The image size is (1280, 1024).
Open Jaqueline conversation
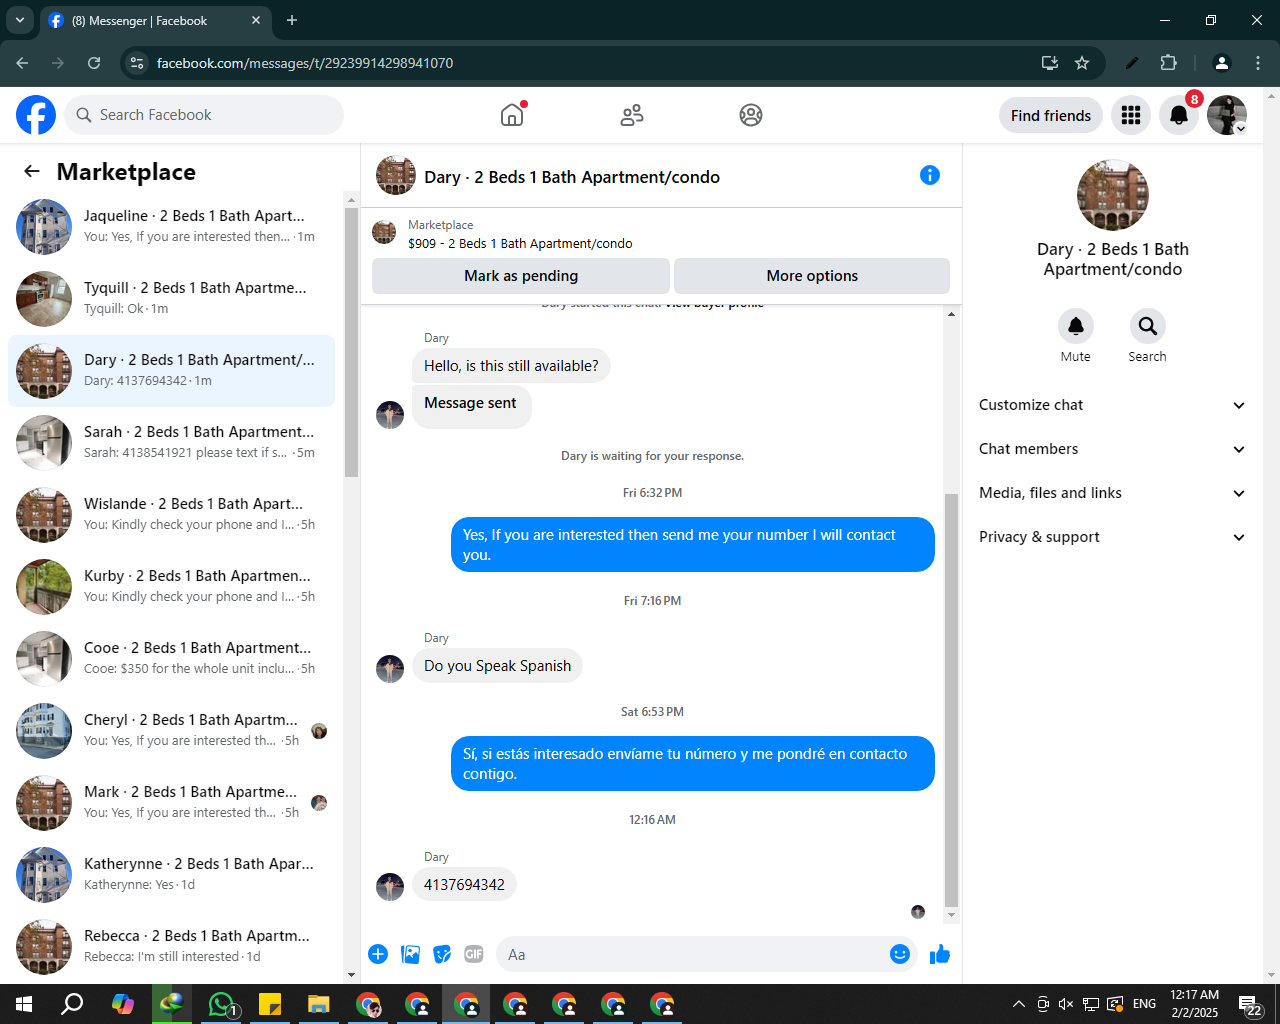(x=171, y=227)
